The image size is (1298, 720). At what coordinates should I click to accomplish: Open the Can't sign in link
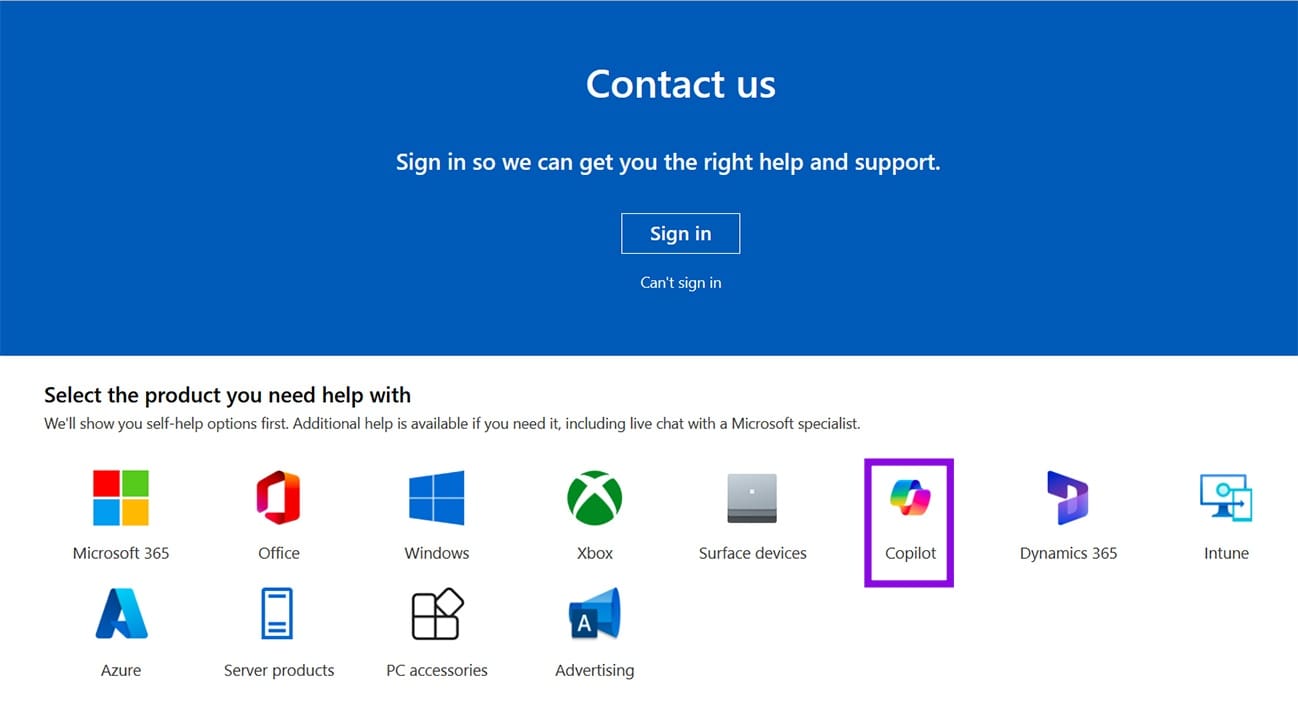point(680,283)
